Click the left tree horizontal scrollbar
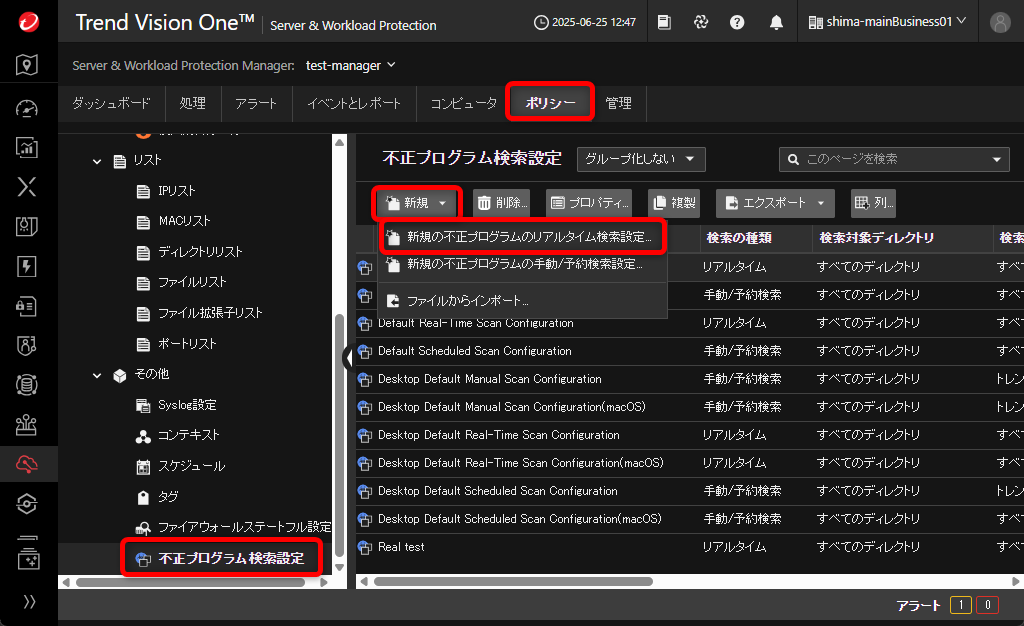This screenshot has width=1024, height=626. coord(190,582)
